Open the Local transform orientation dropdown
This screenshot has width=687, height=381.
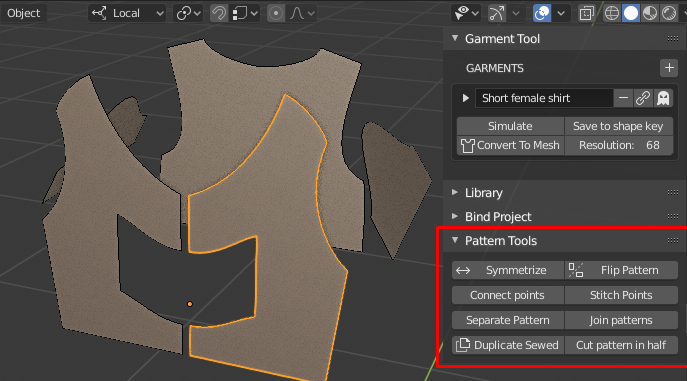click(x=127, y=13)
